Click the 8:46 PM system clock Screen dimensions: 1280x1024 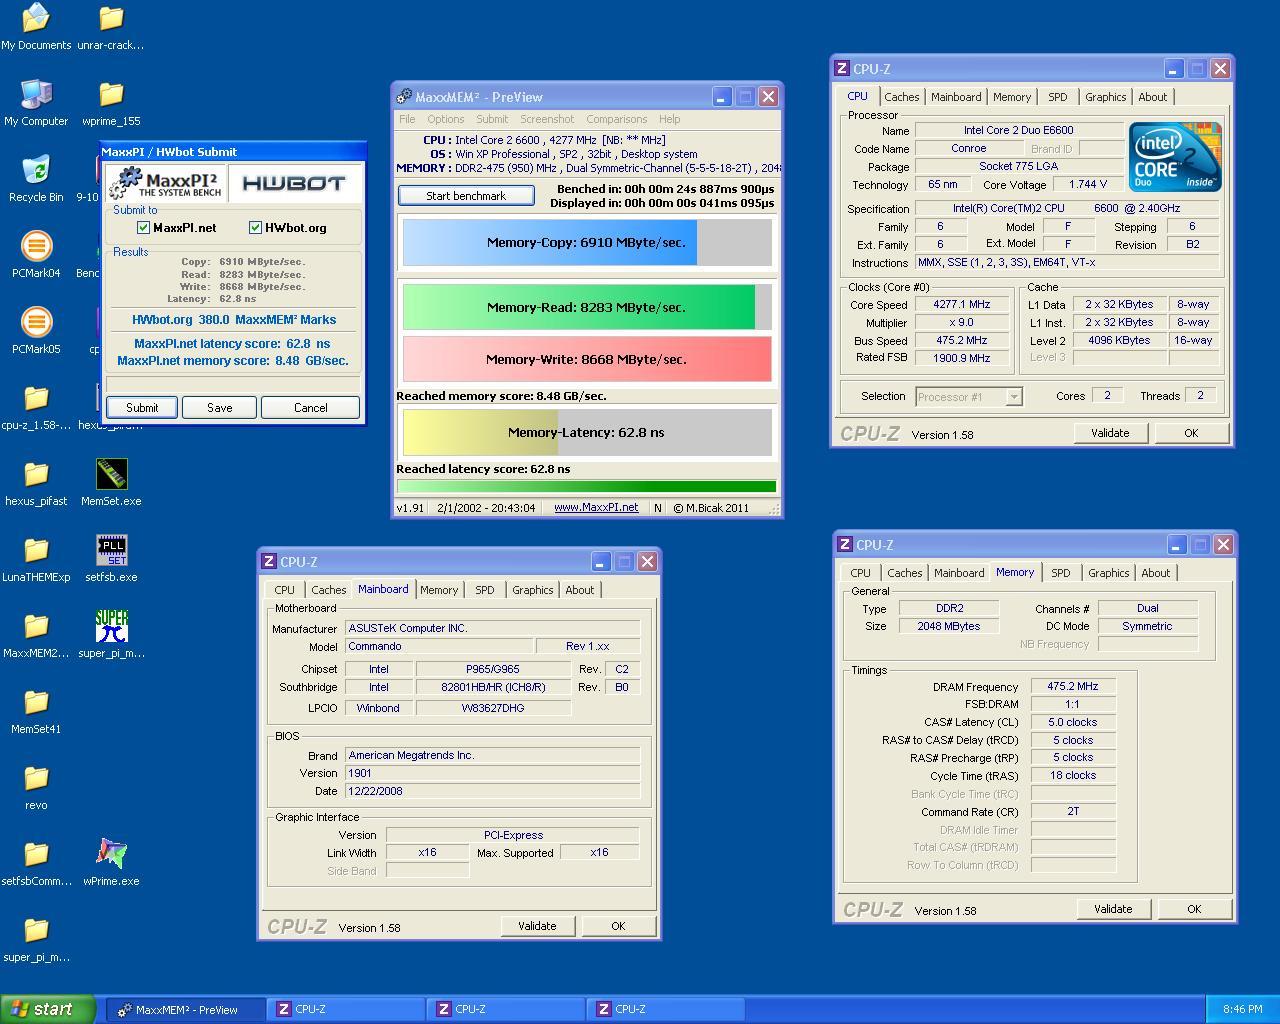click(1242, 1010)
